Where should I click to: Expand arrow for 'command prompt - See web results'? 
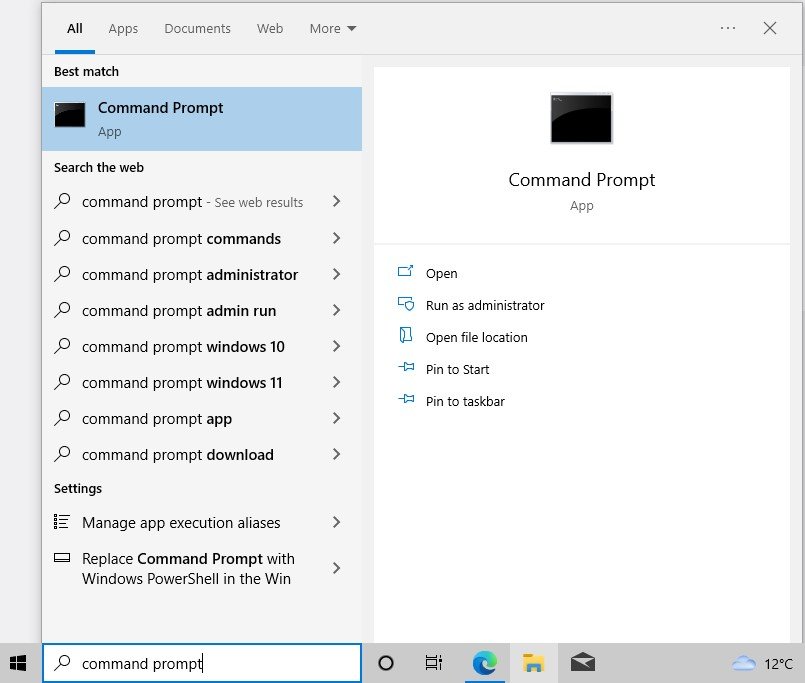click(336, 201)
